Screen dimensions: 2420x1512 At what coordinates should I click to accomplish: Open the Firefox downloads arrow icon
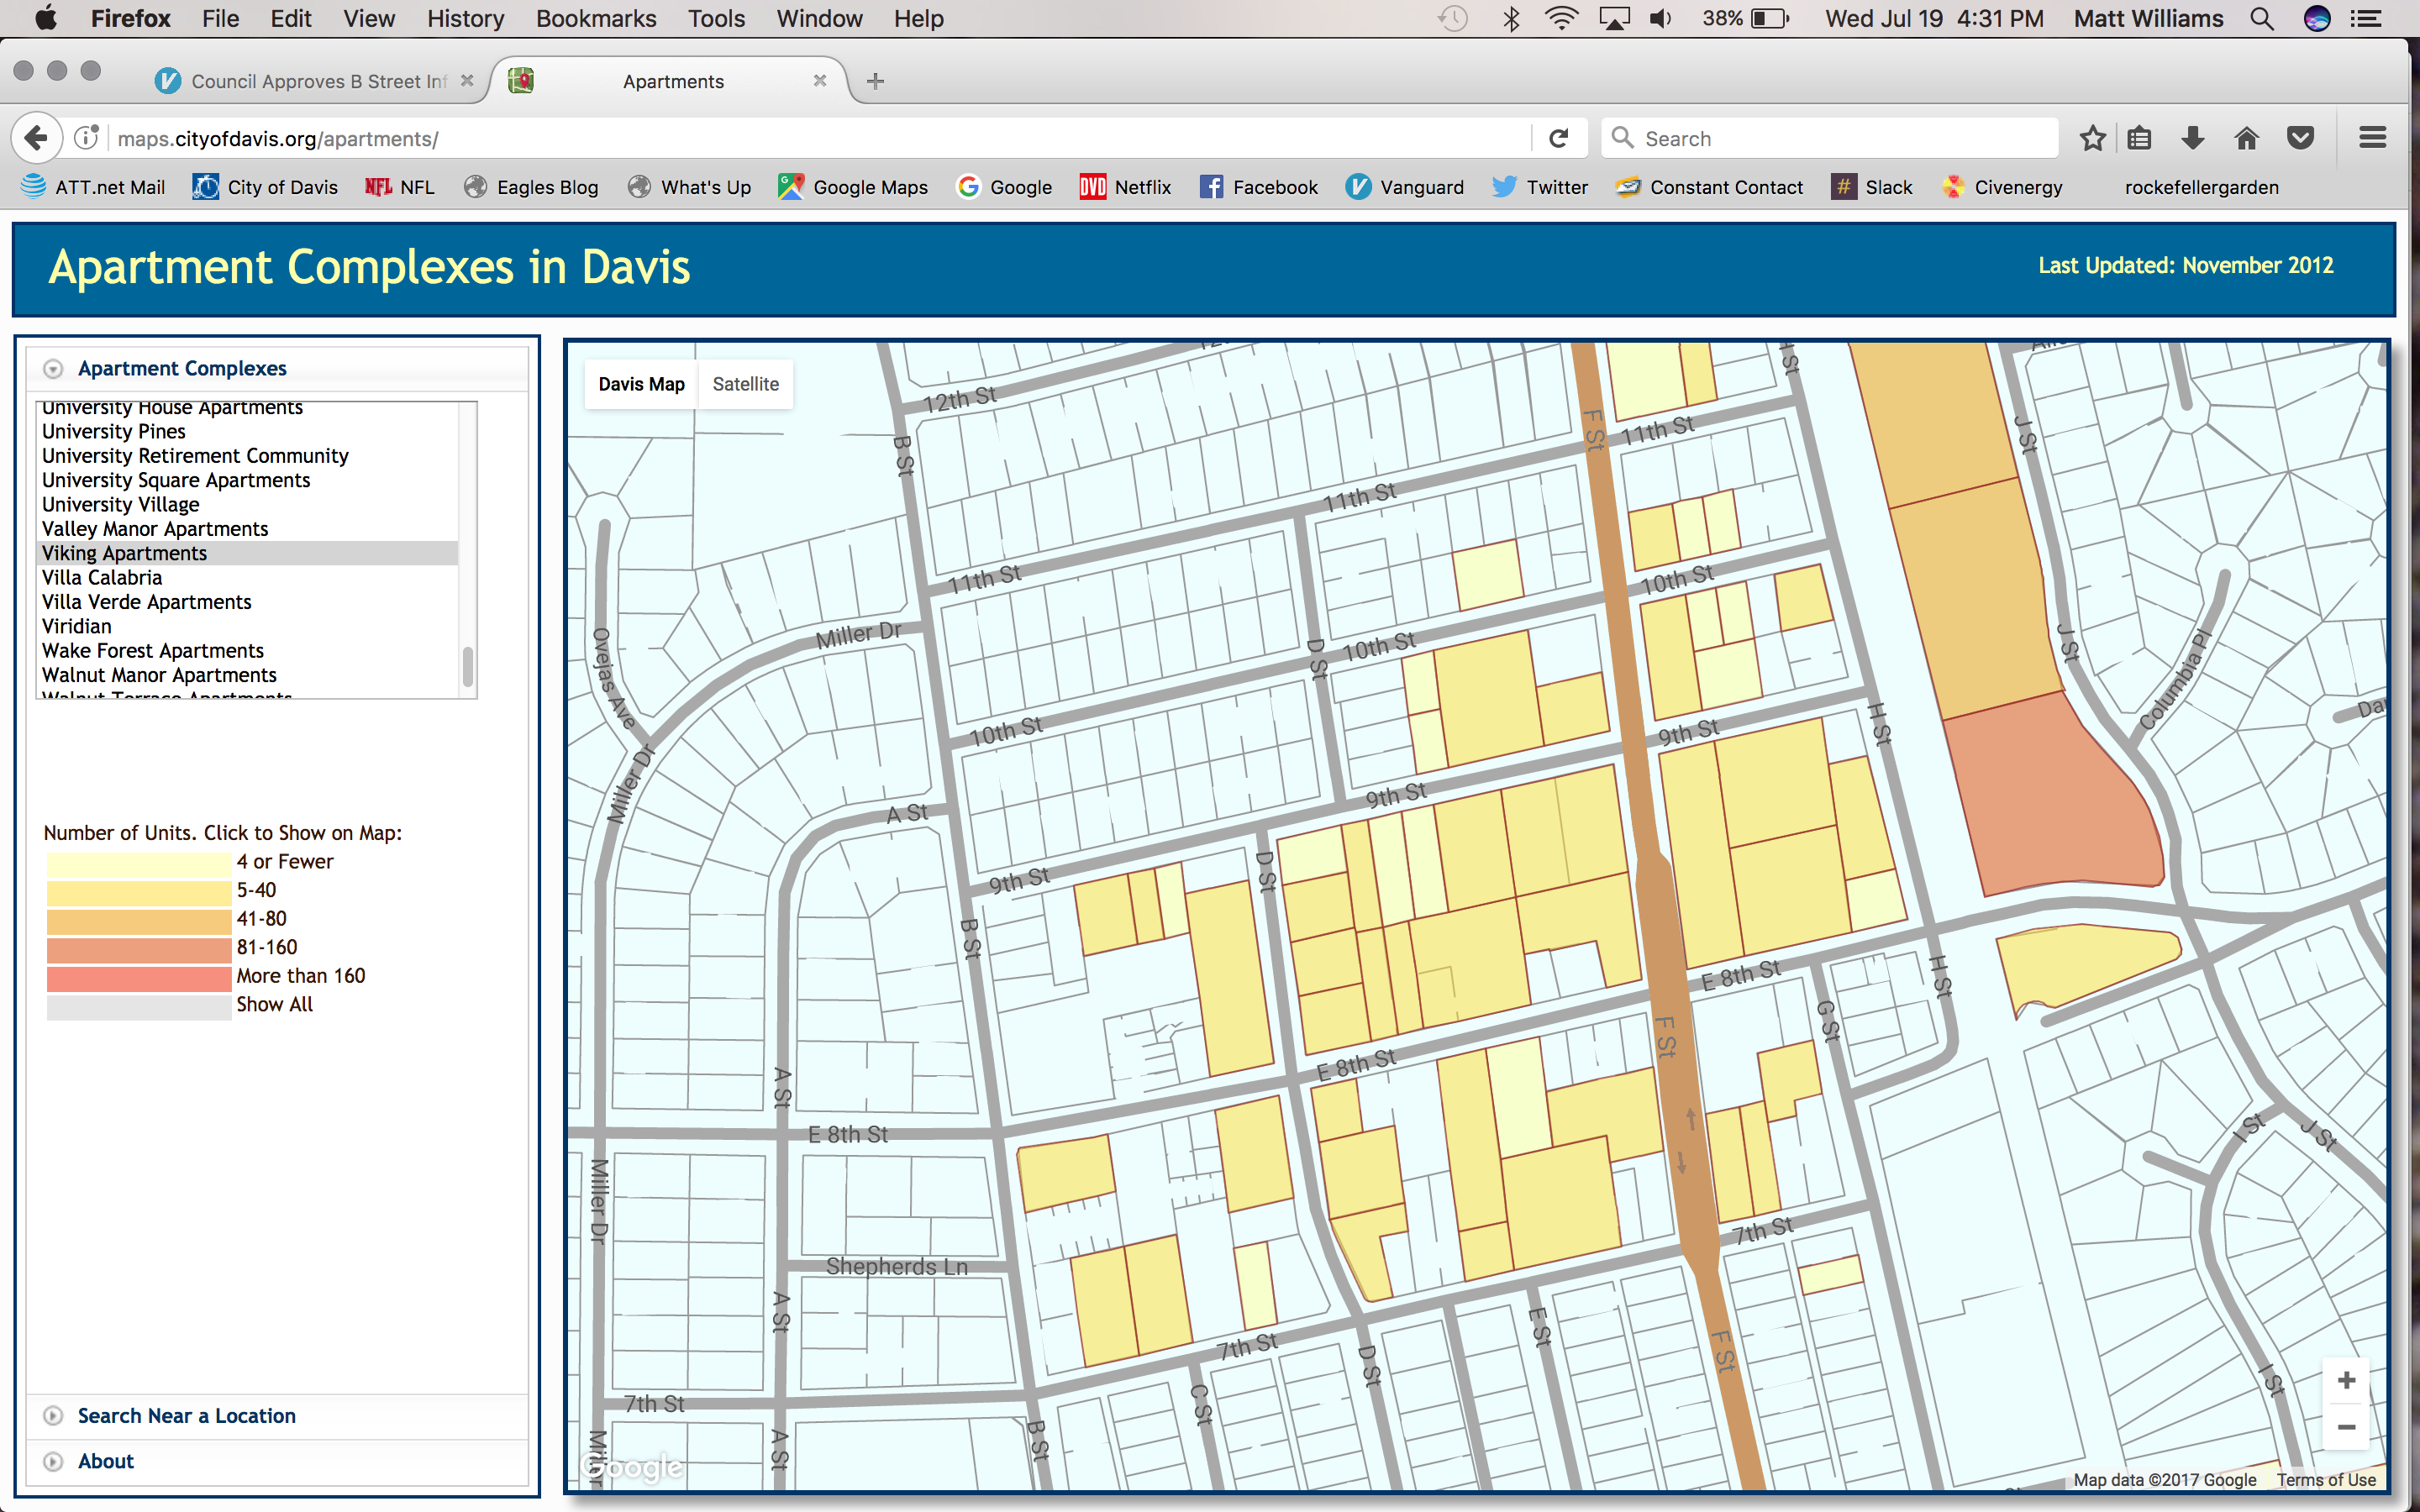[x=2192, y=138]
